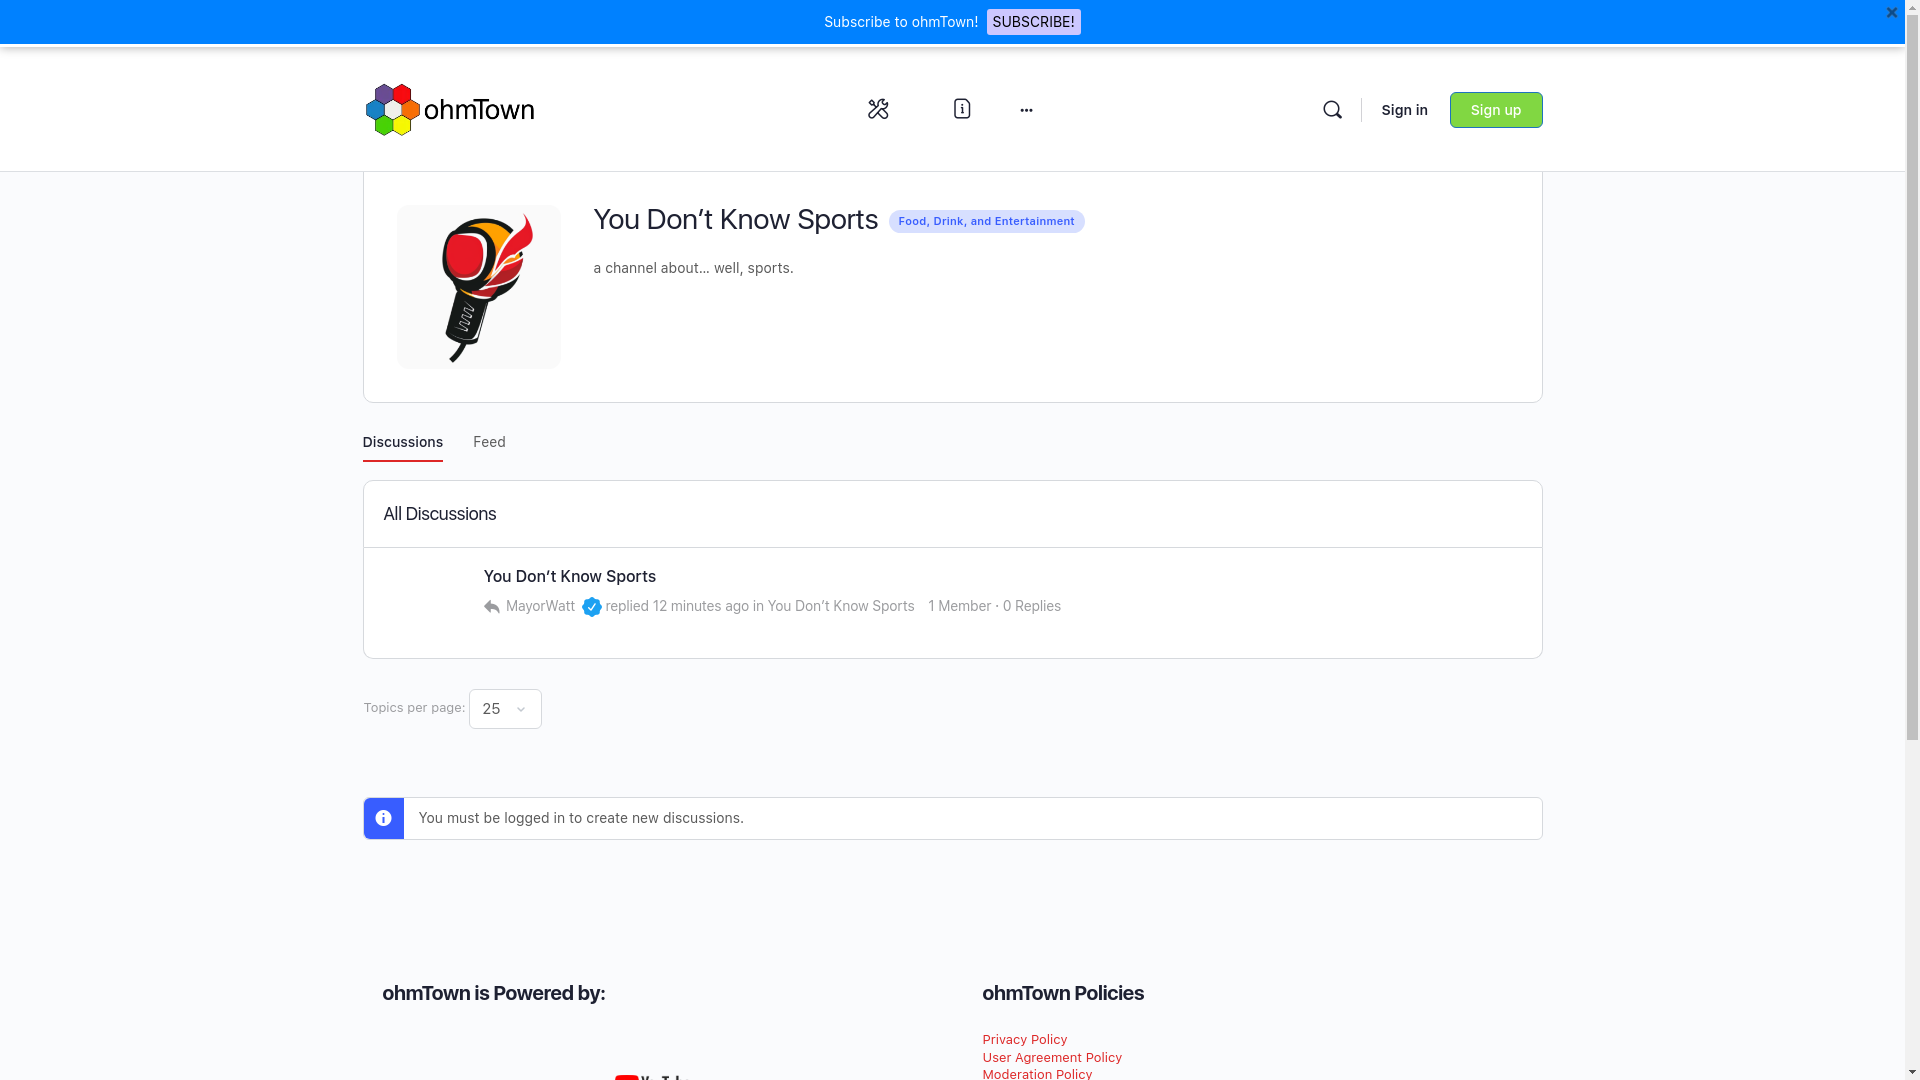Click the reply arrow icon beside MayorWatt
This screenshot has height=1080, width=1920.
click(x=491, y=607)
